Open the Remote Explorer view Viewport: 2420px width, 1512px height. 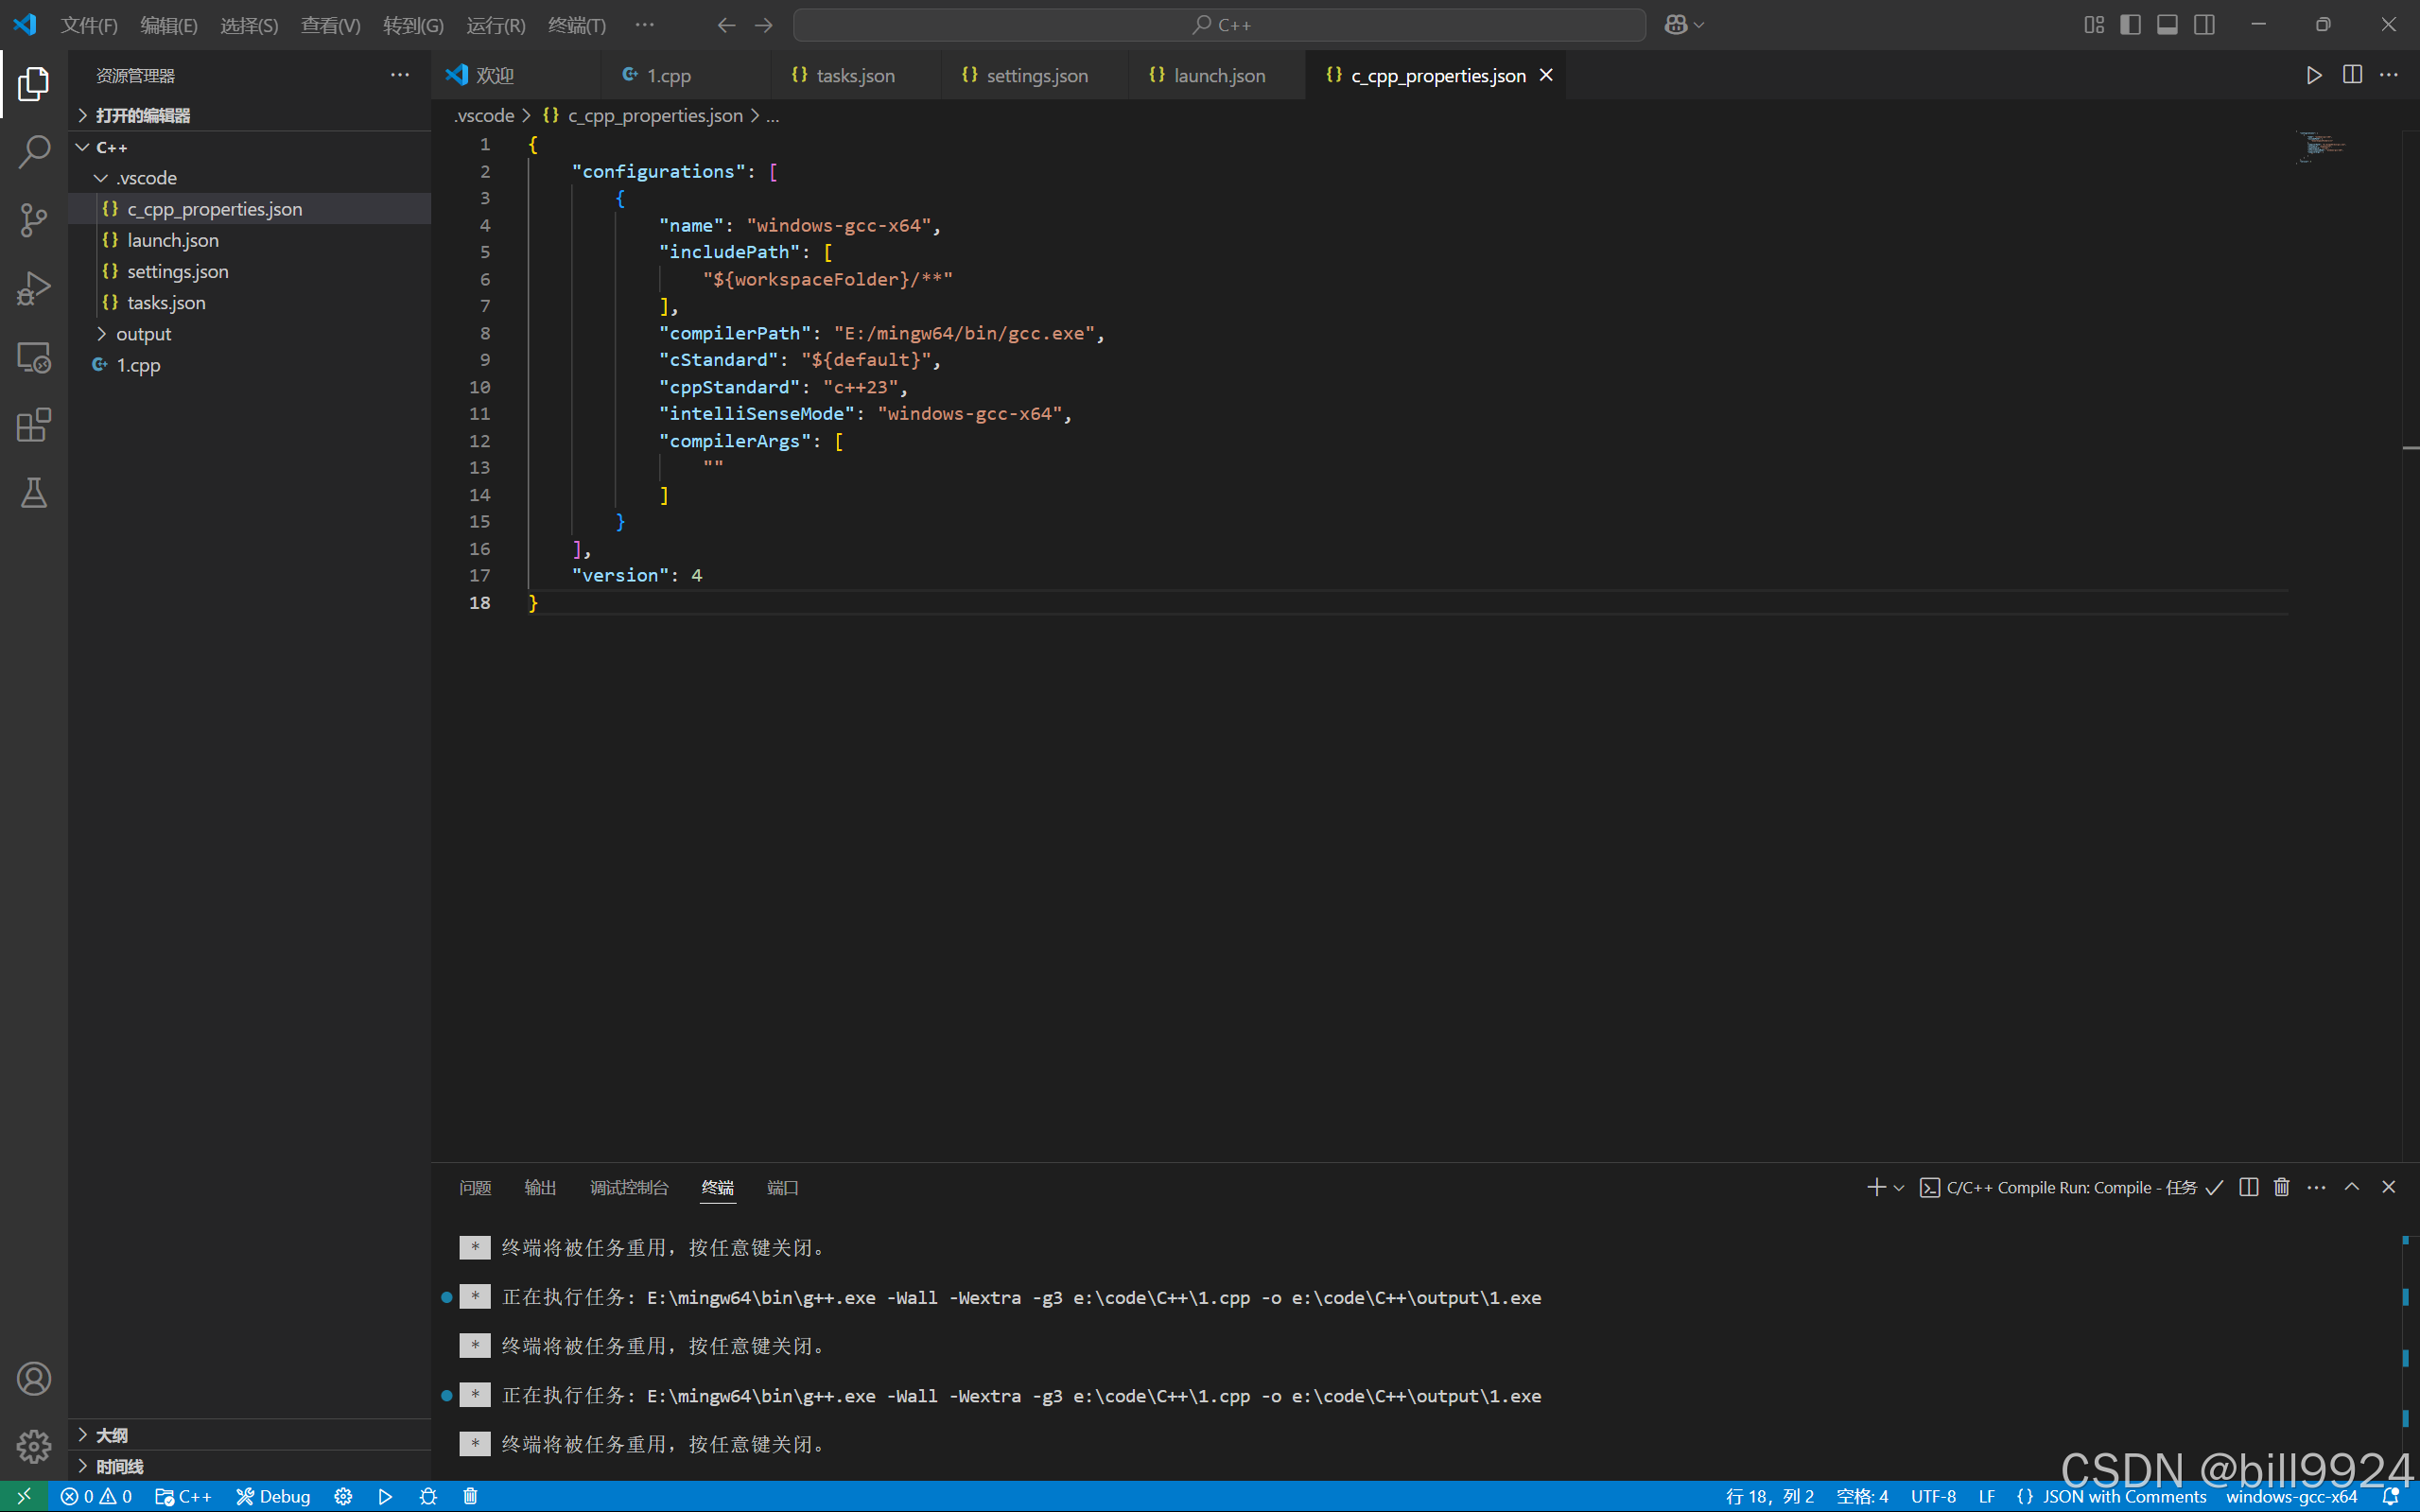click(34, 357)
